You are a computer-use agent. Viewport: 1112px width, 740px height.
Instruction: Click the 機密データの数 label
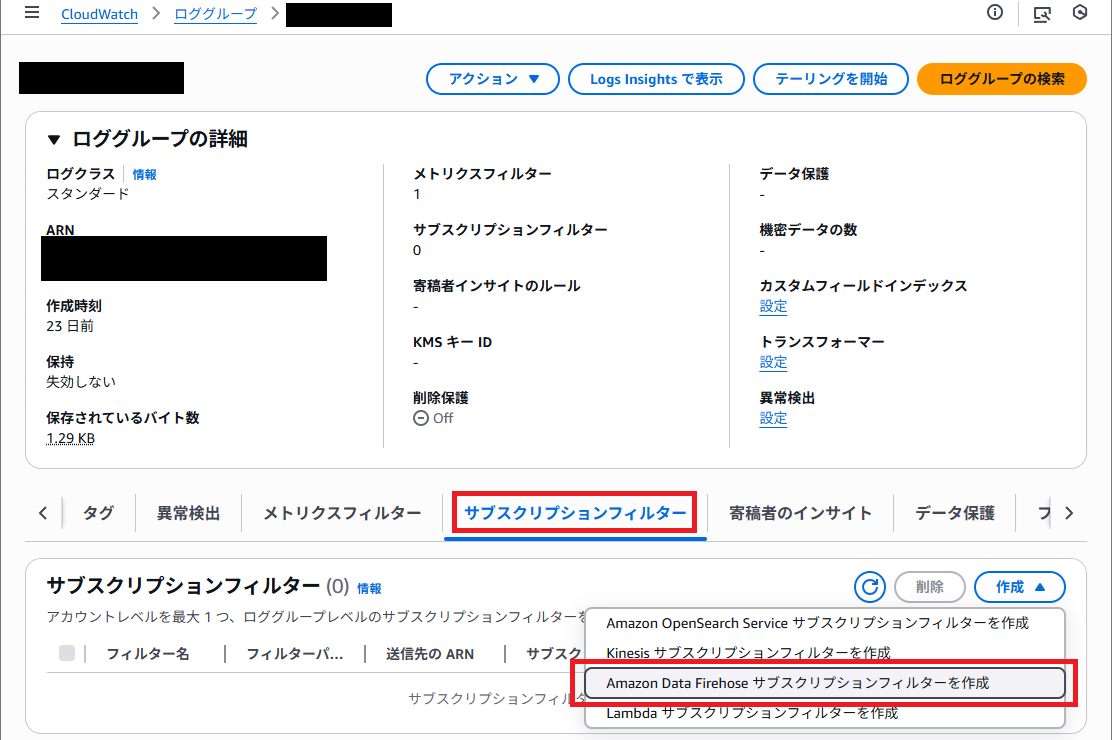coord(808,230)
